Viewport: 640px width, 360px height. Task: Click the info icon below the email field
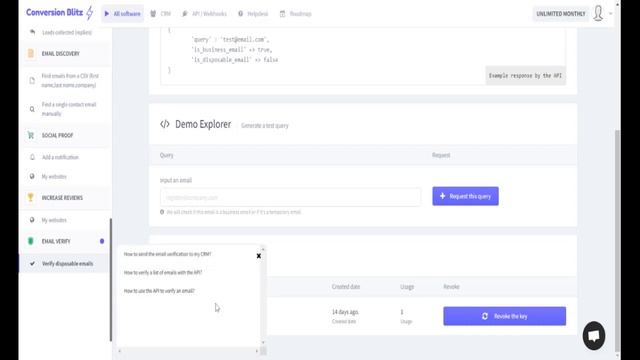point(162,212)
